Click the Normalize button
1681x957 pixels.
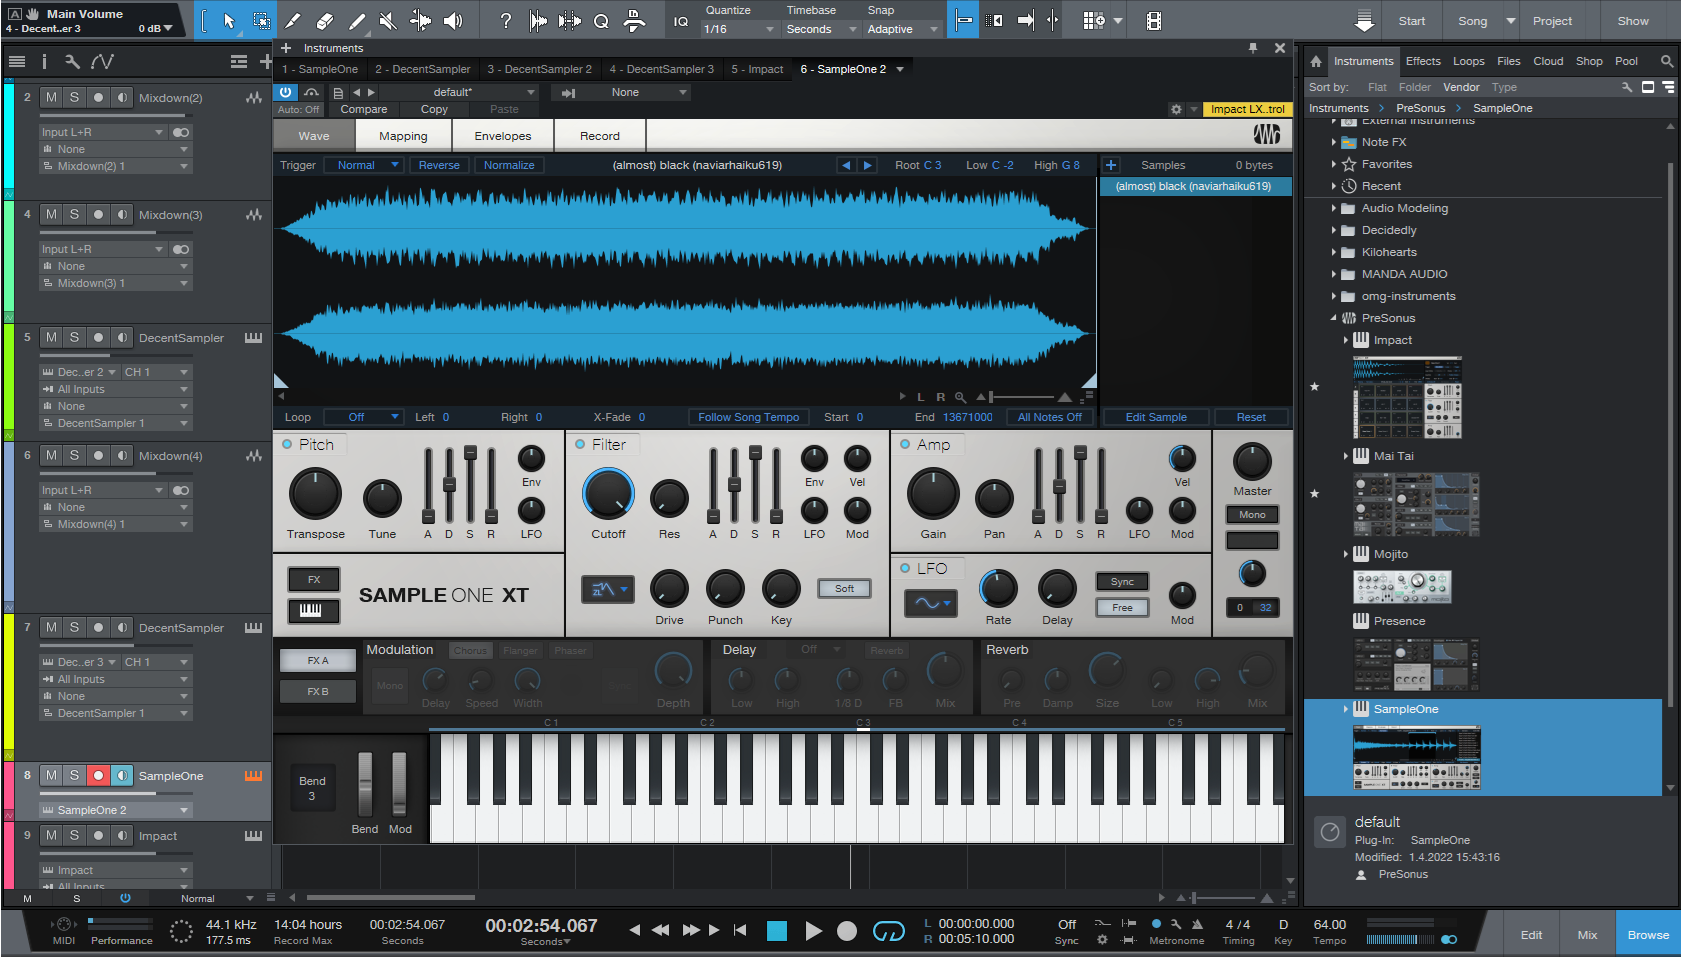click(x=509, y=164)
